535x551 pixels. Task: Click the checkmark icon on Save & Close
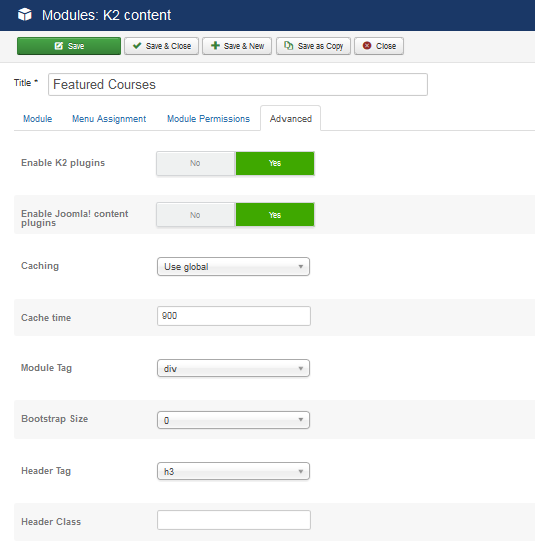click(x=137, y=46)
